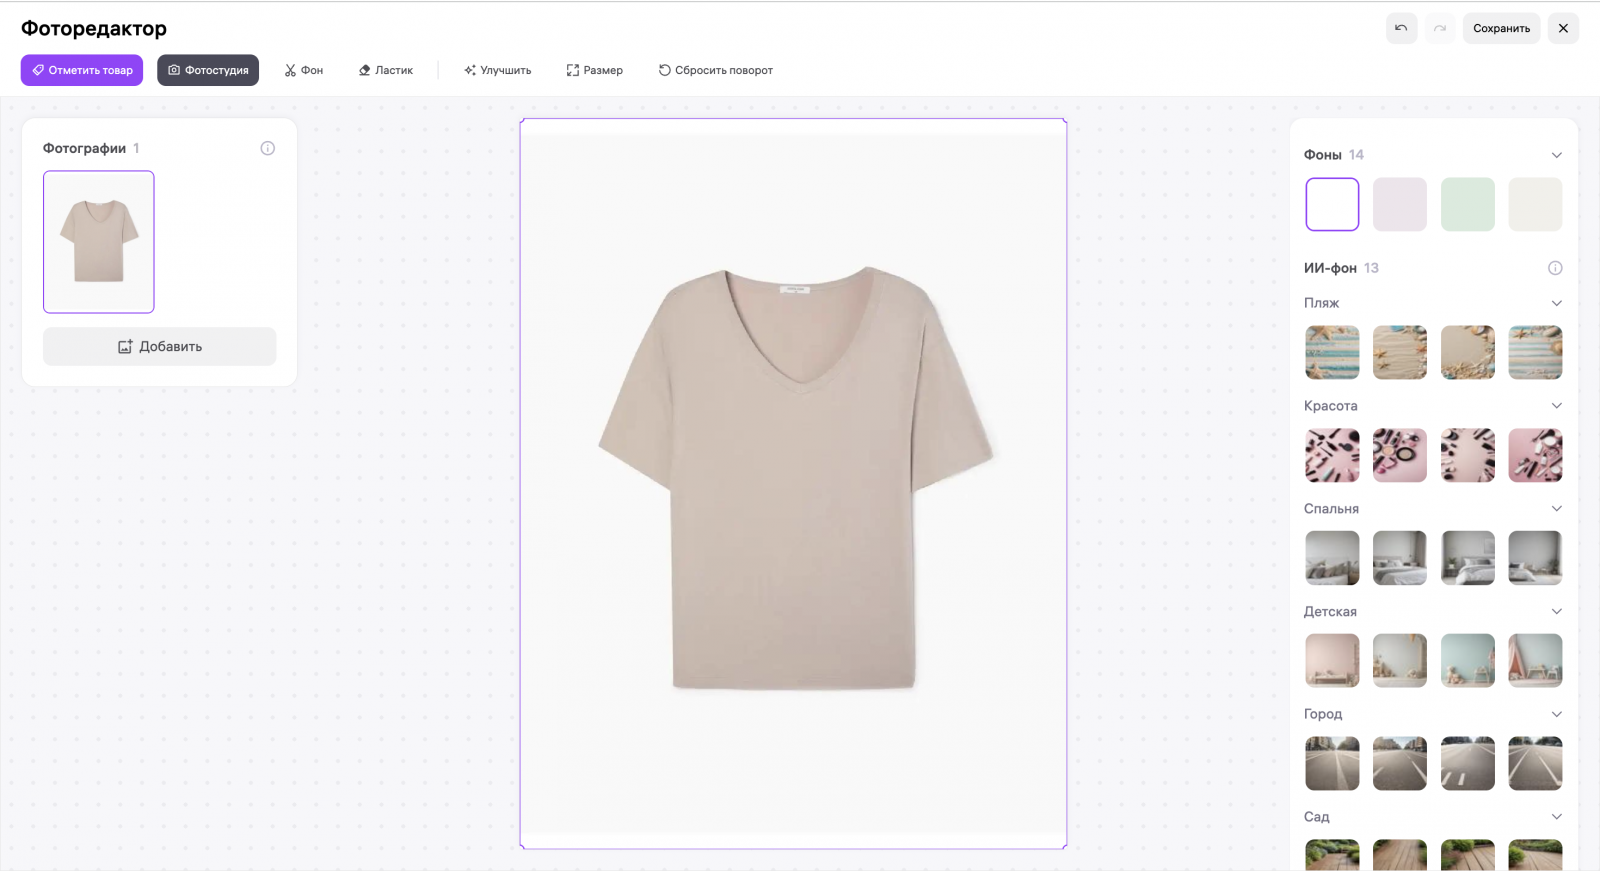
Task: Choose the third Город background
Action: (x=1468, y=763)
